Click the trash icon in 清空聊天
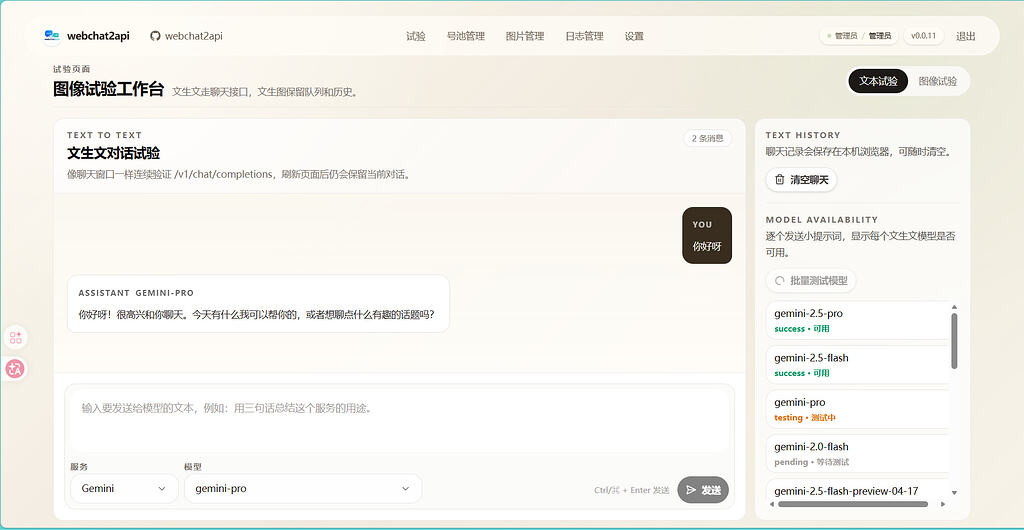This screenshot has height=530, width=1024. point(779,179)
